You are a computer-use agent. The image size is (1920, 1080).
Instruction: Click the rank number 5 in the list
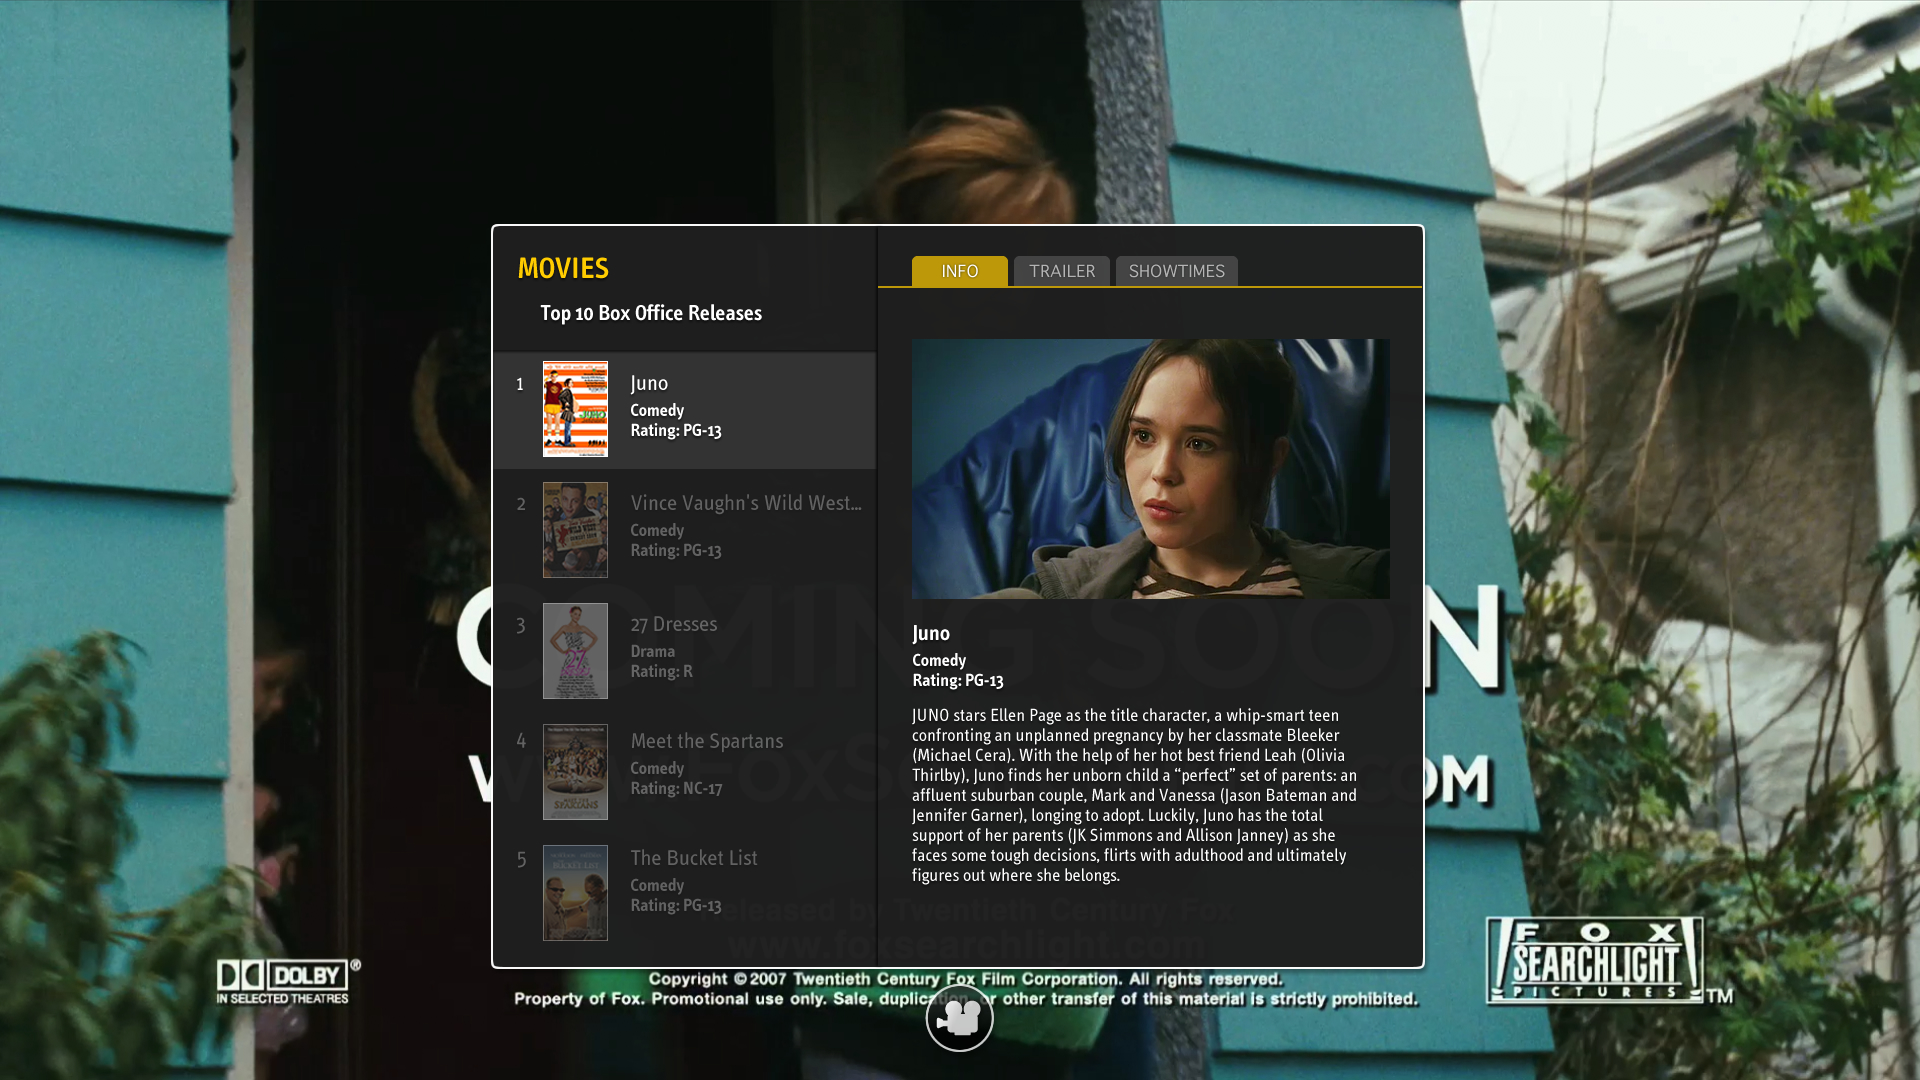[x=521, y=860]
